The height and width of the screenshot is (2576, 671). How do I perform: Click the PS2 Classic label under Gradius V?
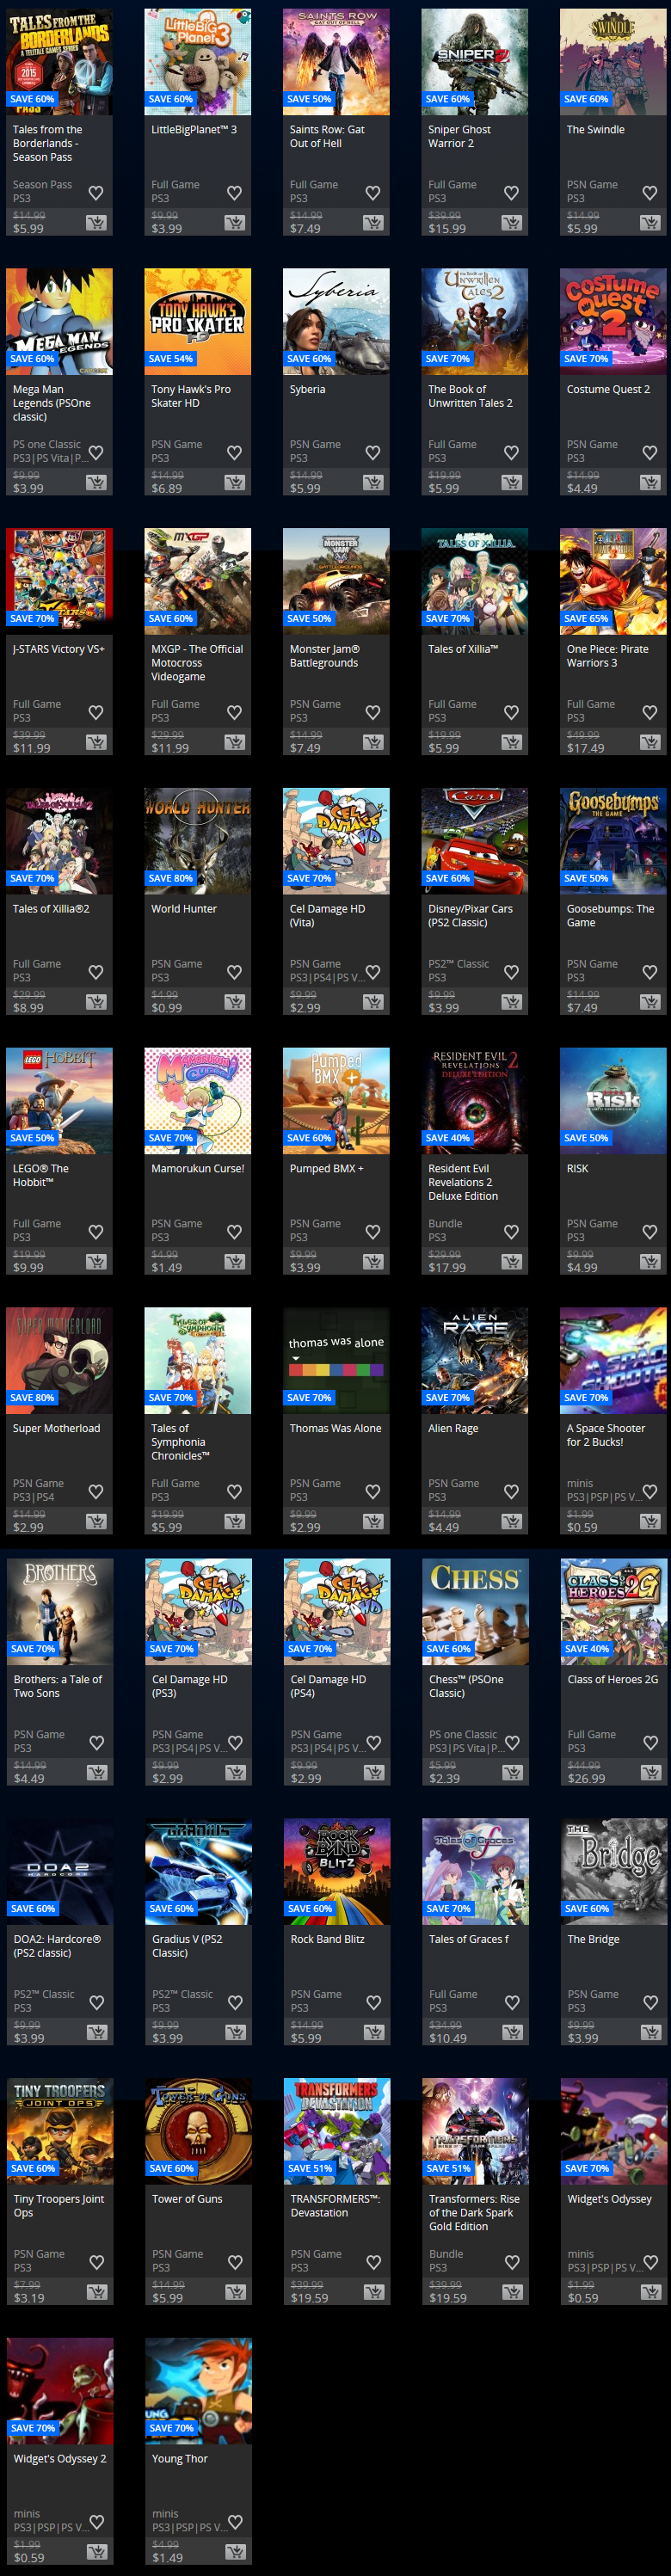click(182, 1994)
